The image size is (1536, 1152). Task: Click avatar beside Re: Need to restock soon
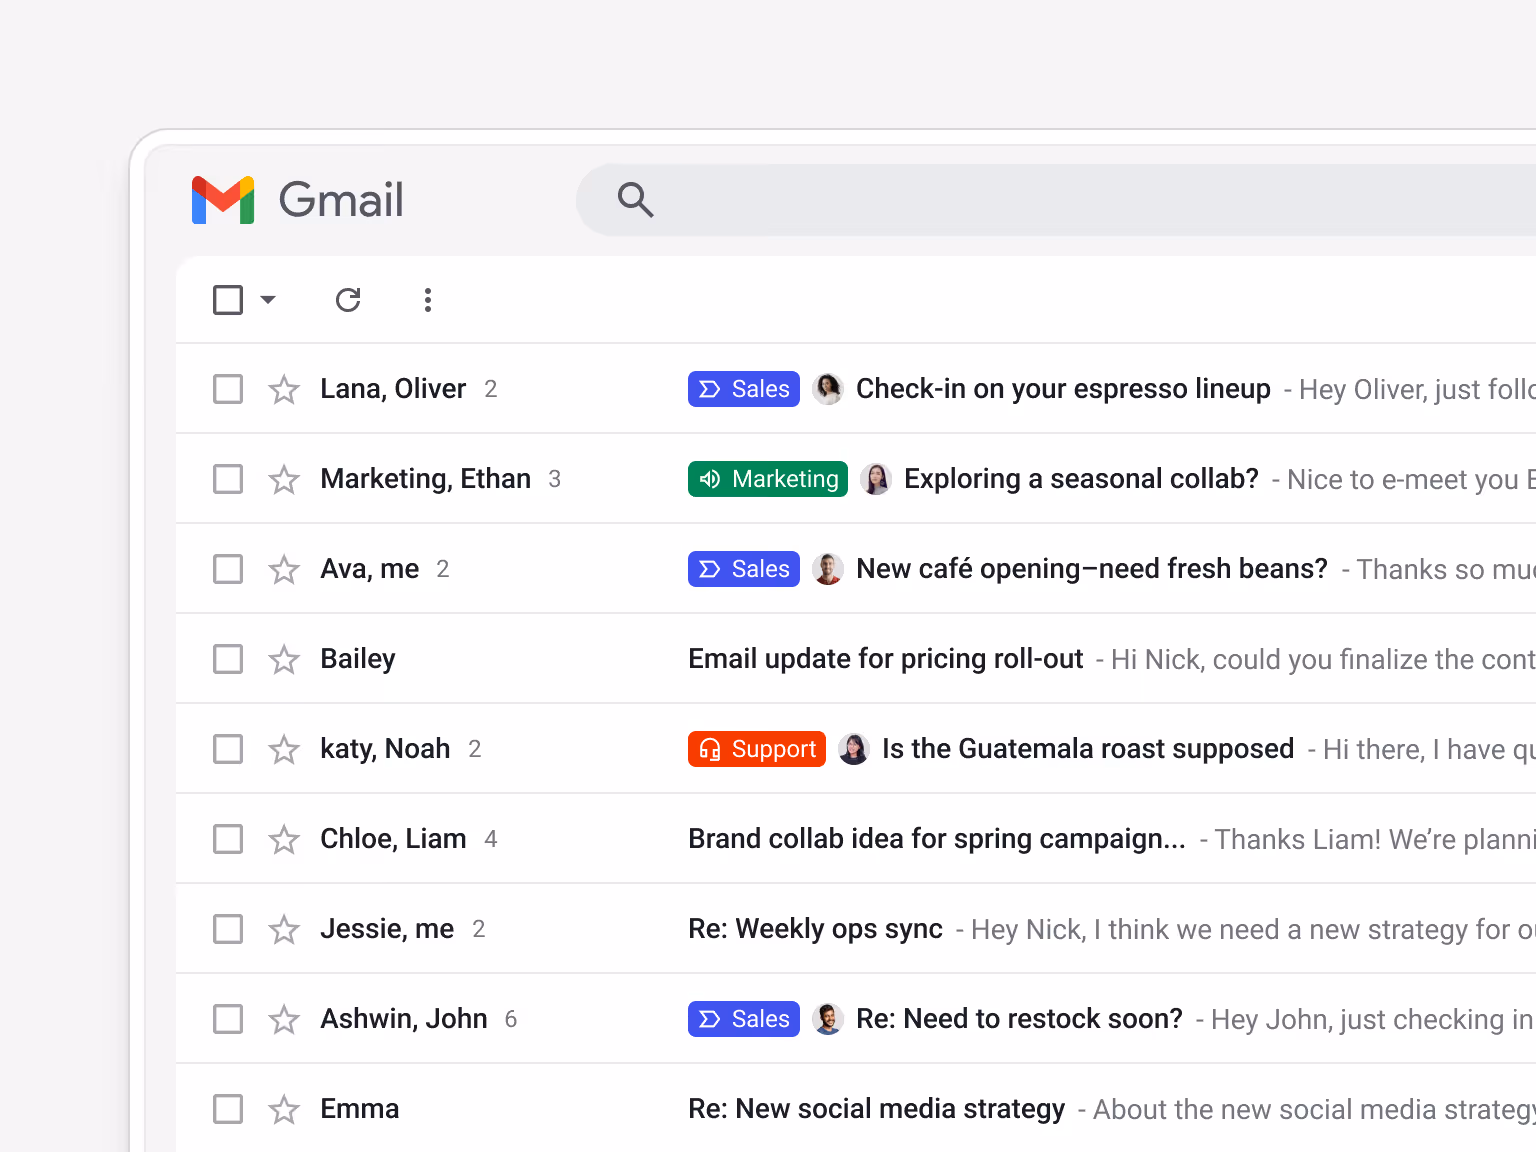click(x=828, y=1019)
